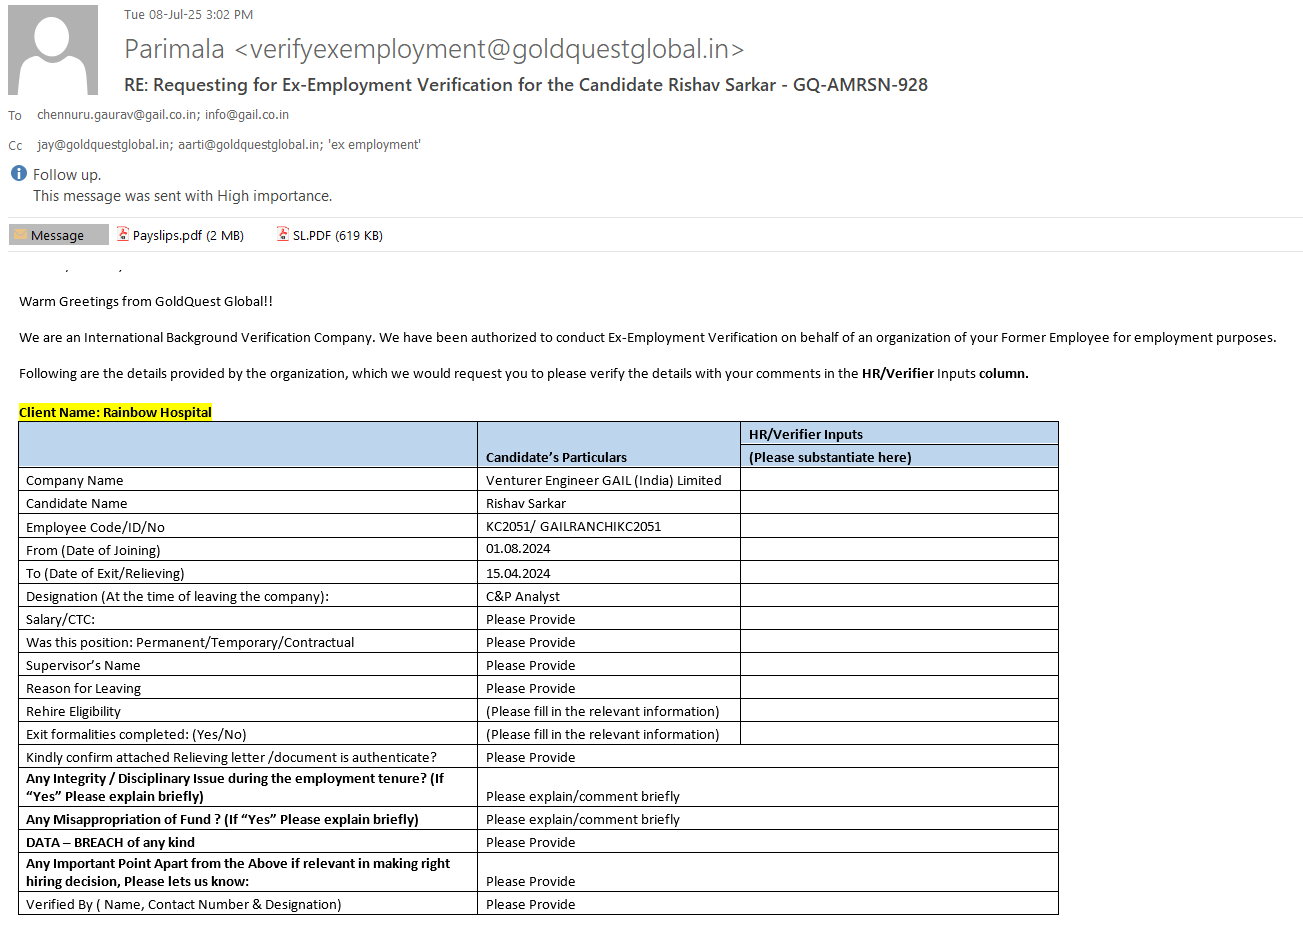Click the sender's avatar picture

(x=53, y=50)
